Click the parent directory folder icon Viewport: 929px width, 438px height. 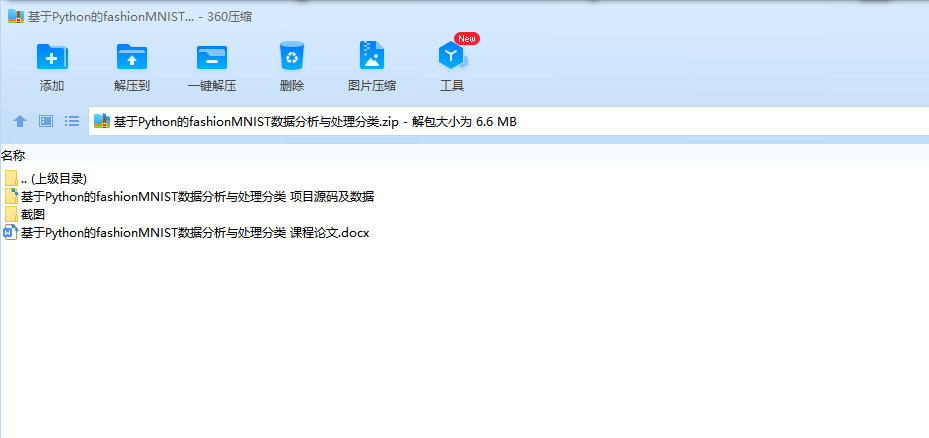(11, 178)
